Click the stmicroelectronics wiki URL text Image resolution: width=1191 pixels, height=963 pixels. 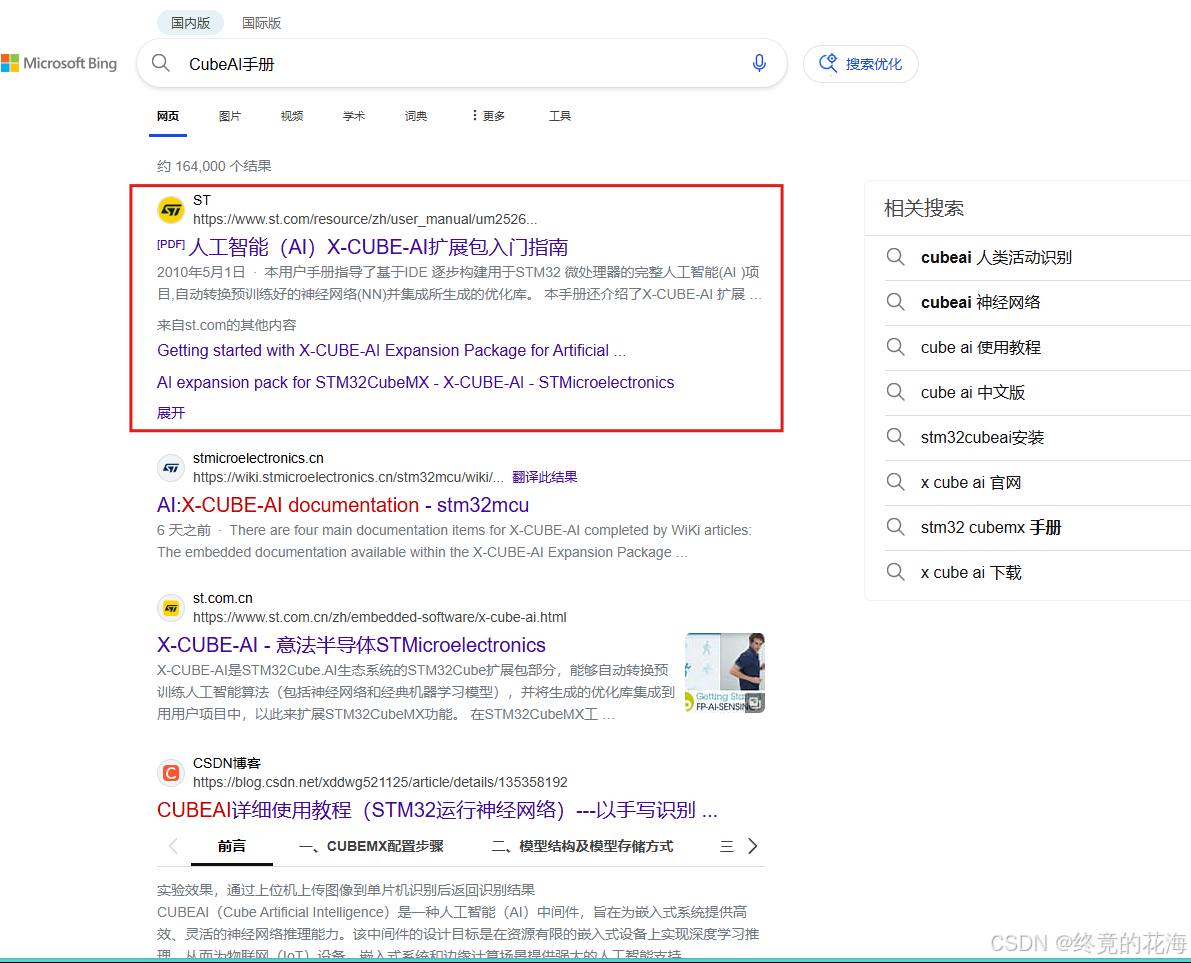[348, 477]
